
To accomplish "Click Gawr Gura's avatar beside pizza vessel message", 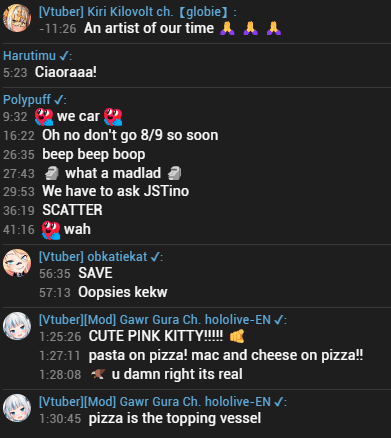I will pyautogui.click(x=17, y=408).
